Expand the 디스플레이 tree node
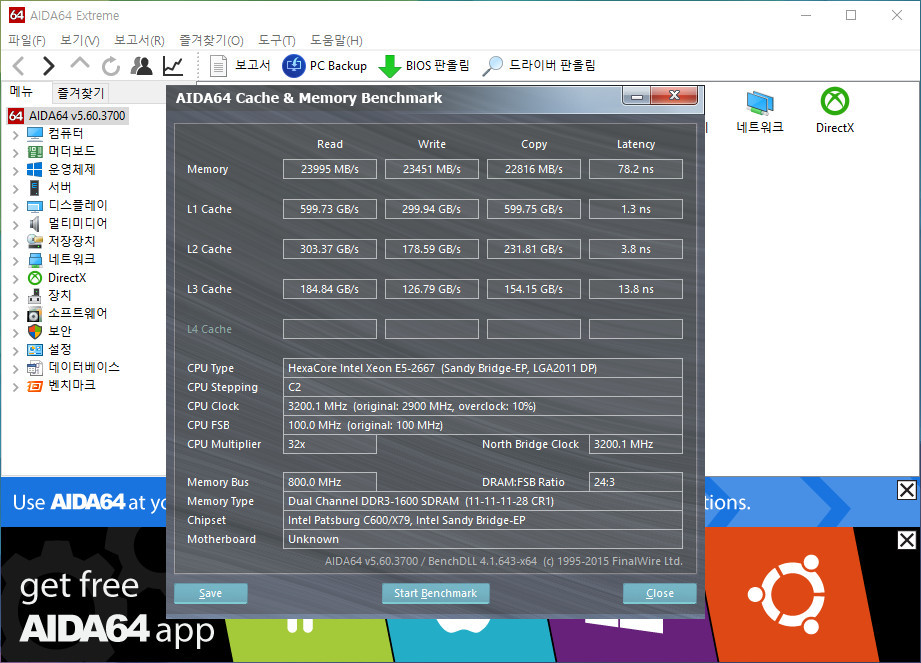Screen dimensions: 921x663 (x=16, y=207)
